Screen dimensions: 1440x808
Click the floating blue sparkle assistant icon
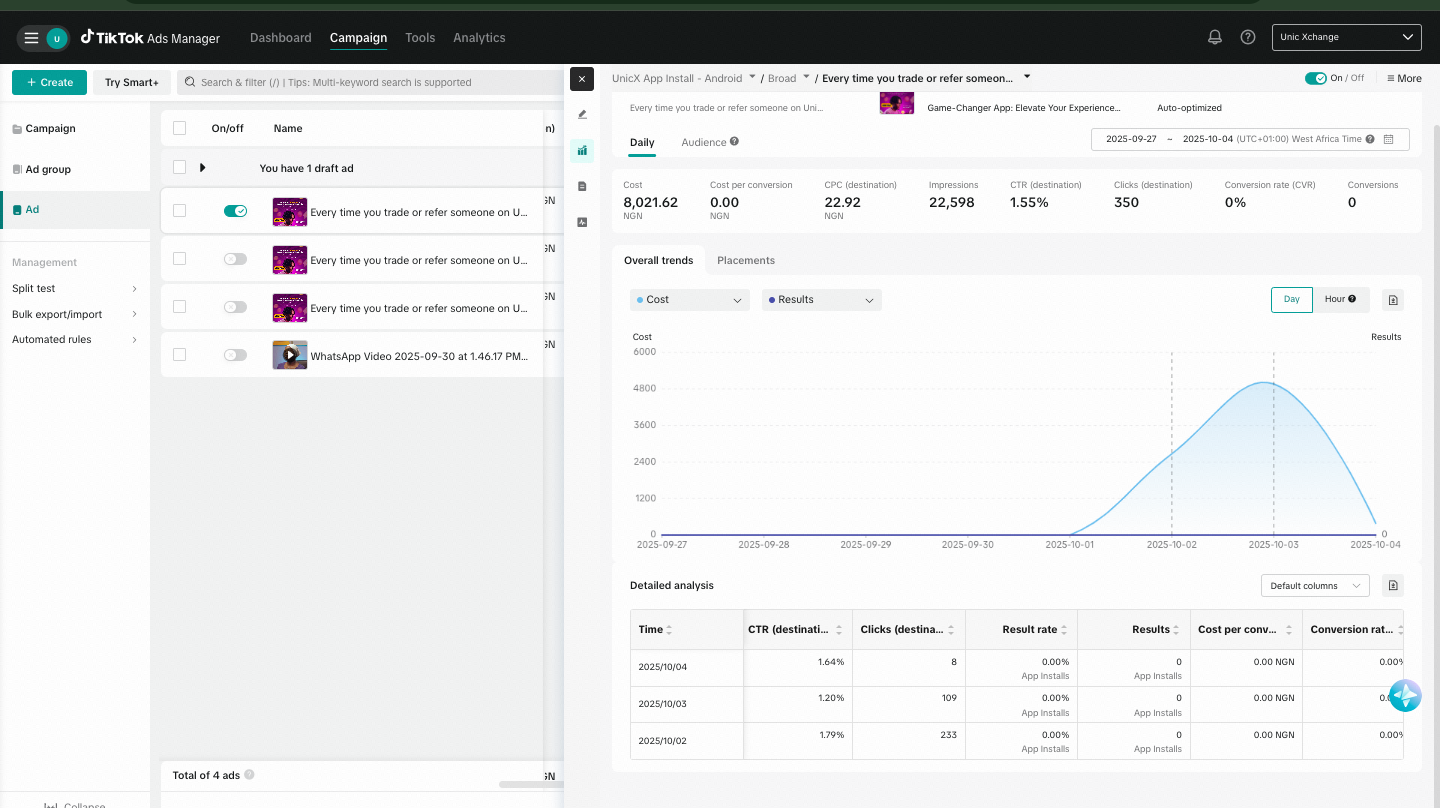click(1405, 695)
